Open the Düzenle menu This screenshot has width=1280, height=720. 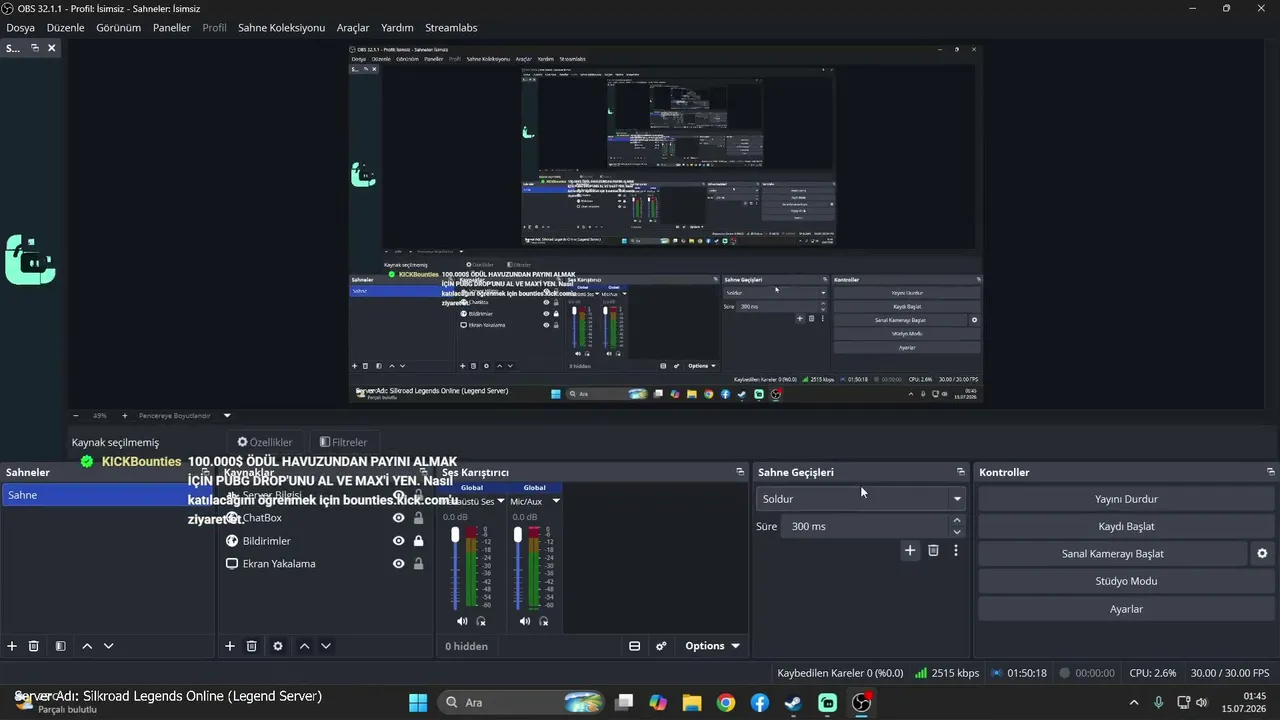tap(66, 28)
